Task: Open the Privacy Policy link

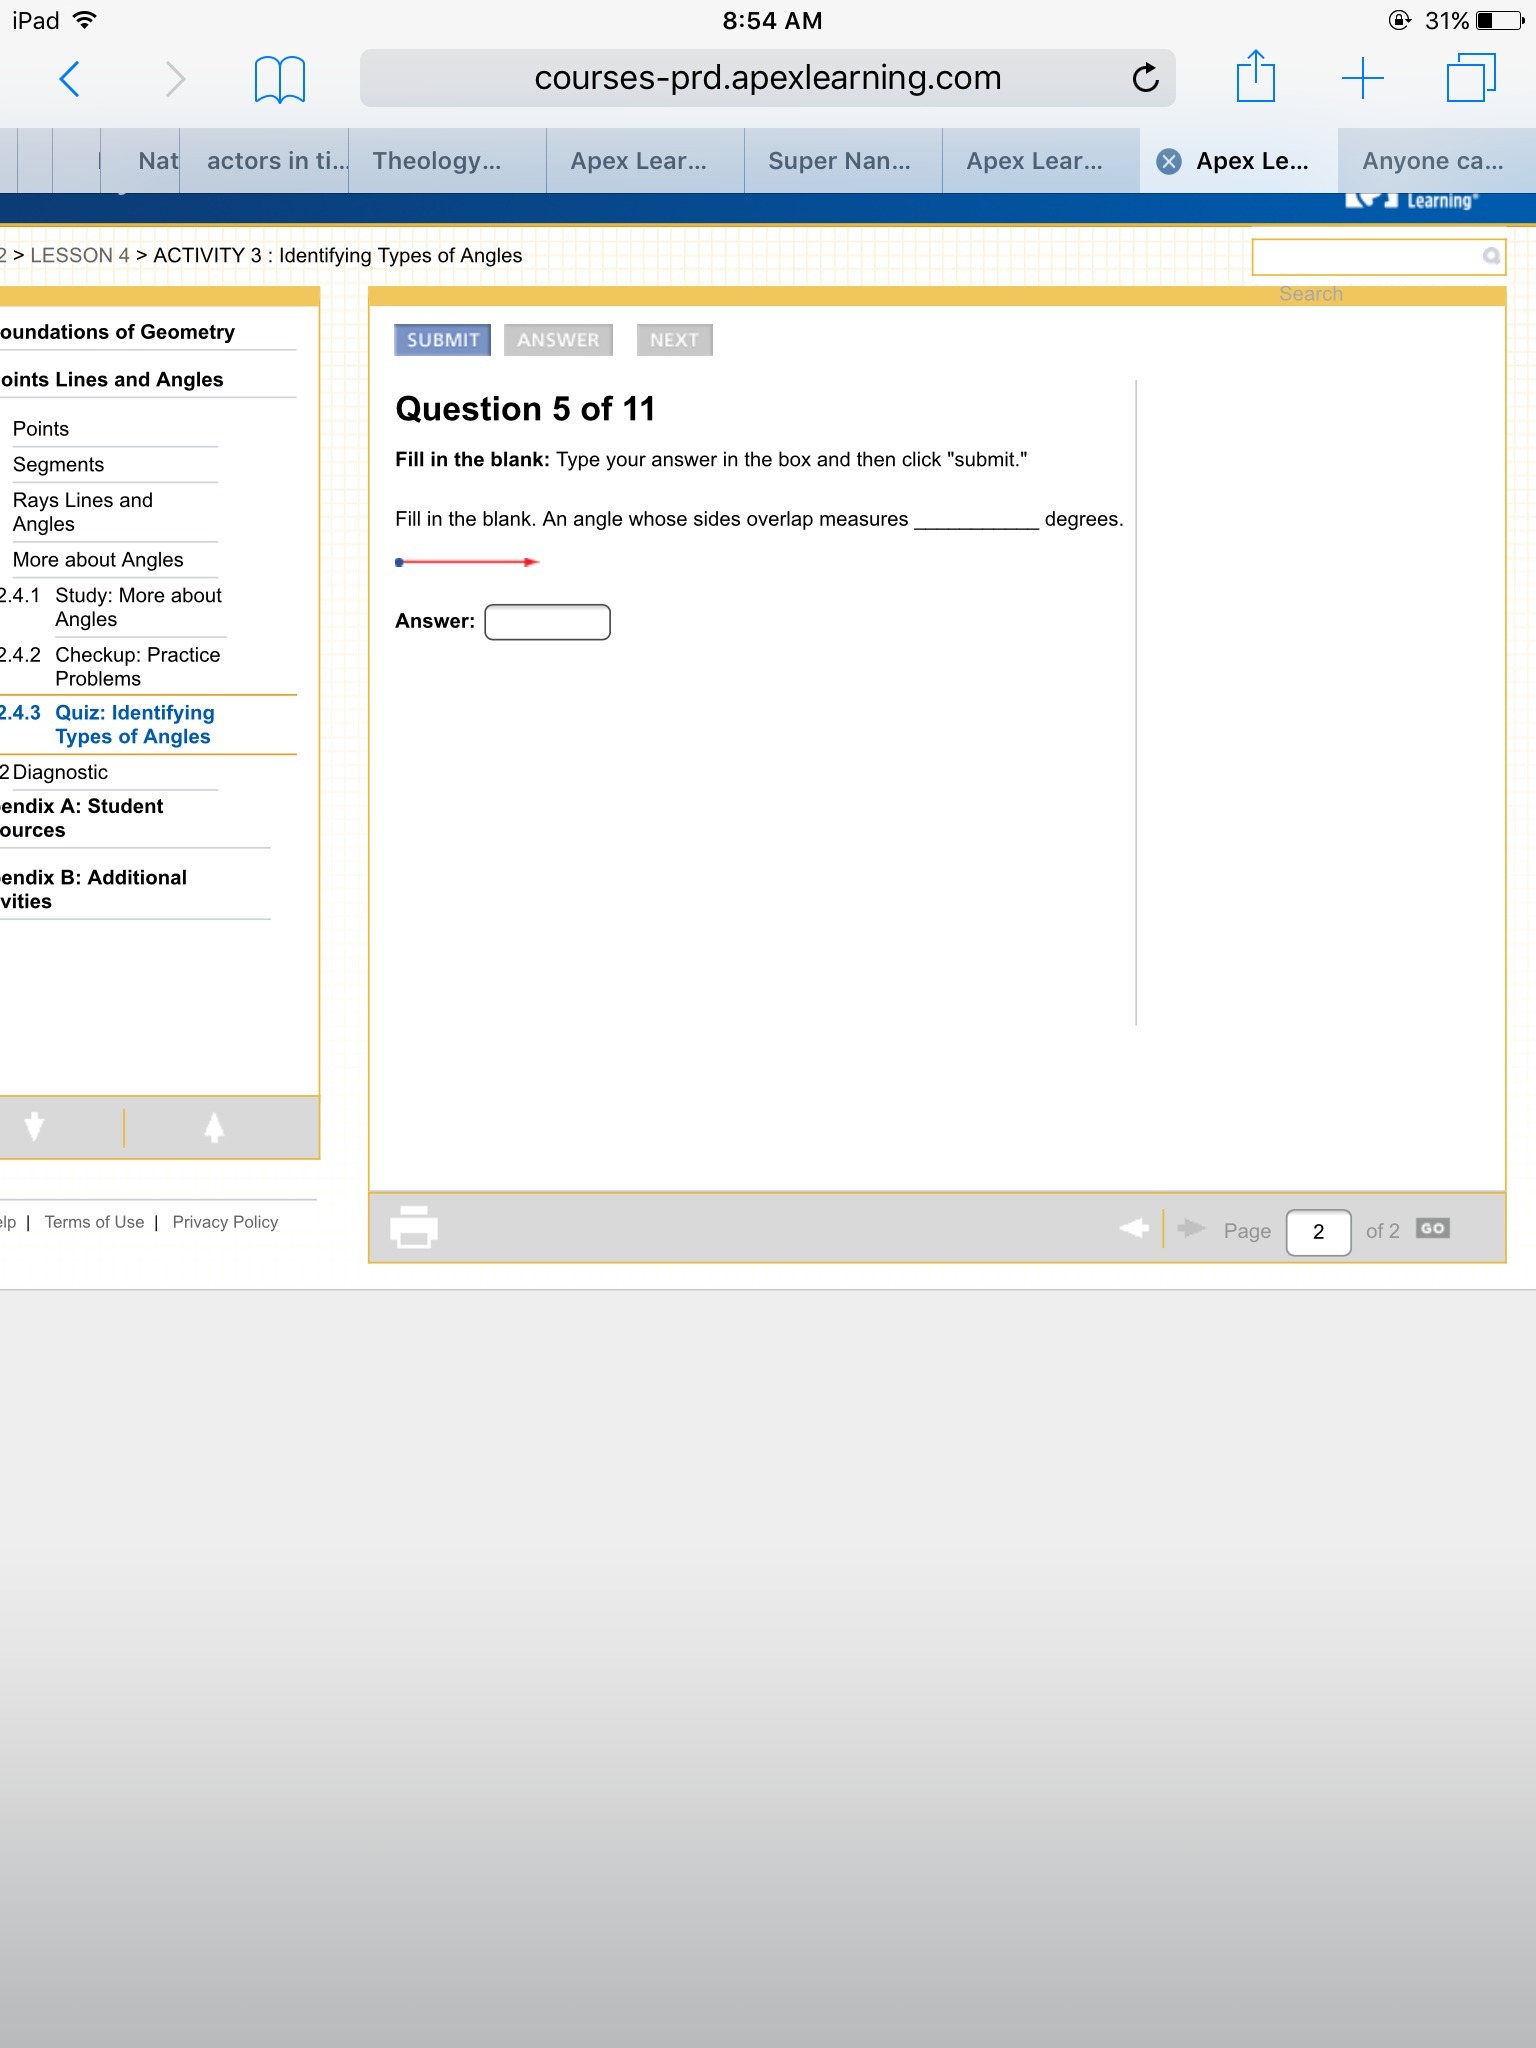Action: click(x=225, y=1222)
